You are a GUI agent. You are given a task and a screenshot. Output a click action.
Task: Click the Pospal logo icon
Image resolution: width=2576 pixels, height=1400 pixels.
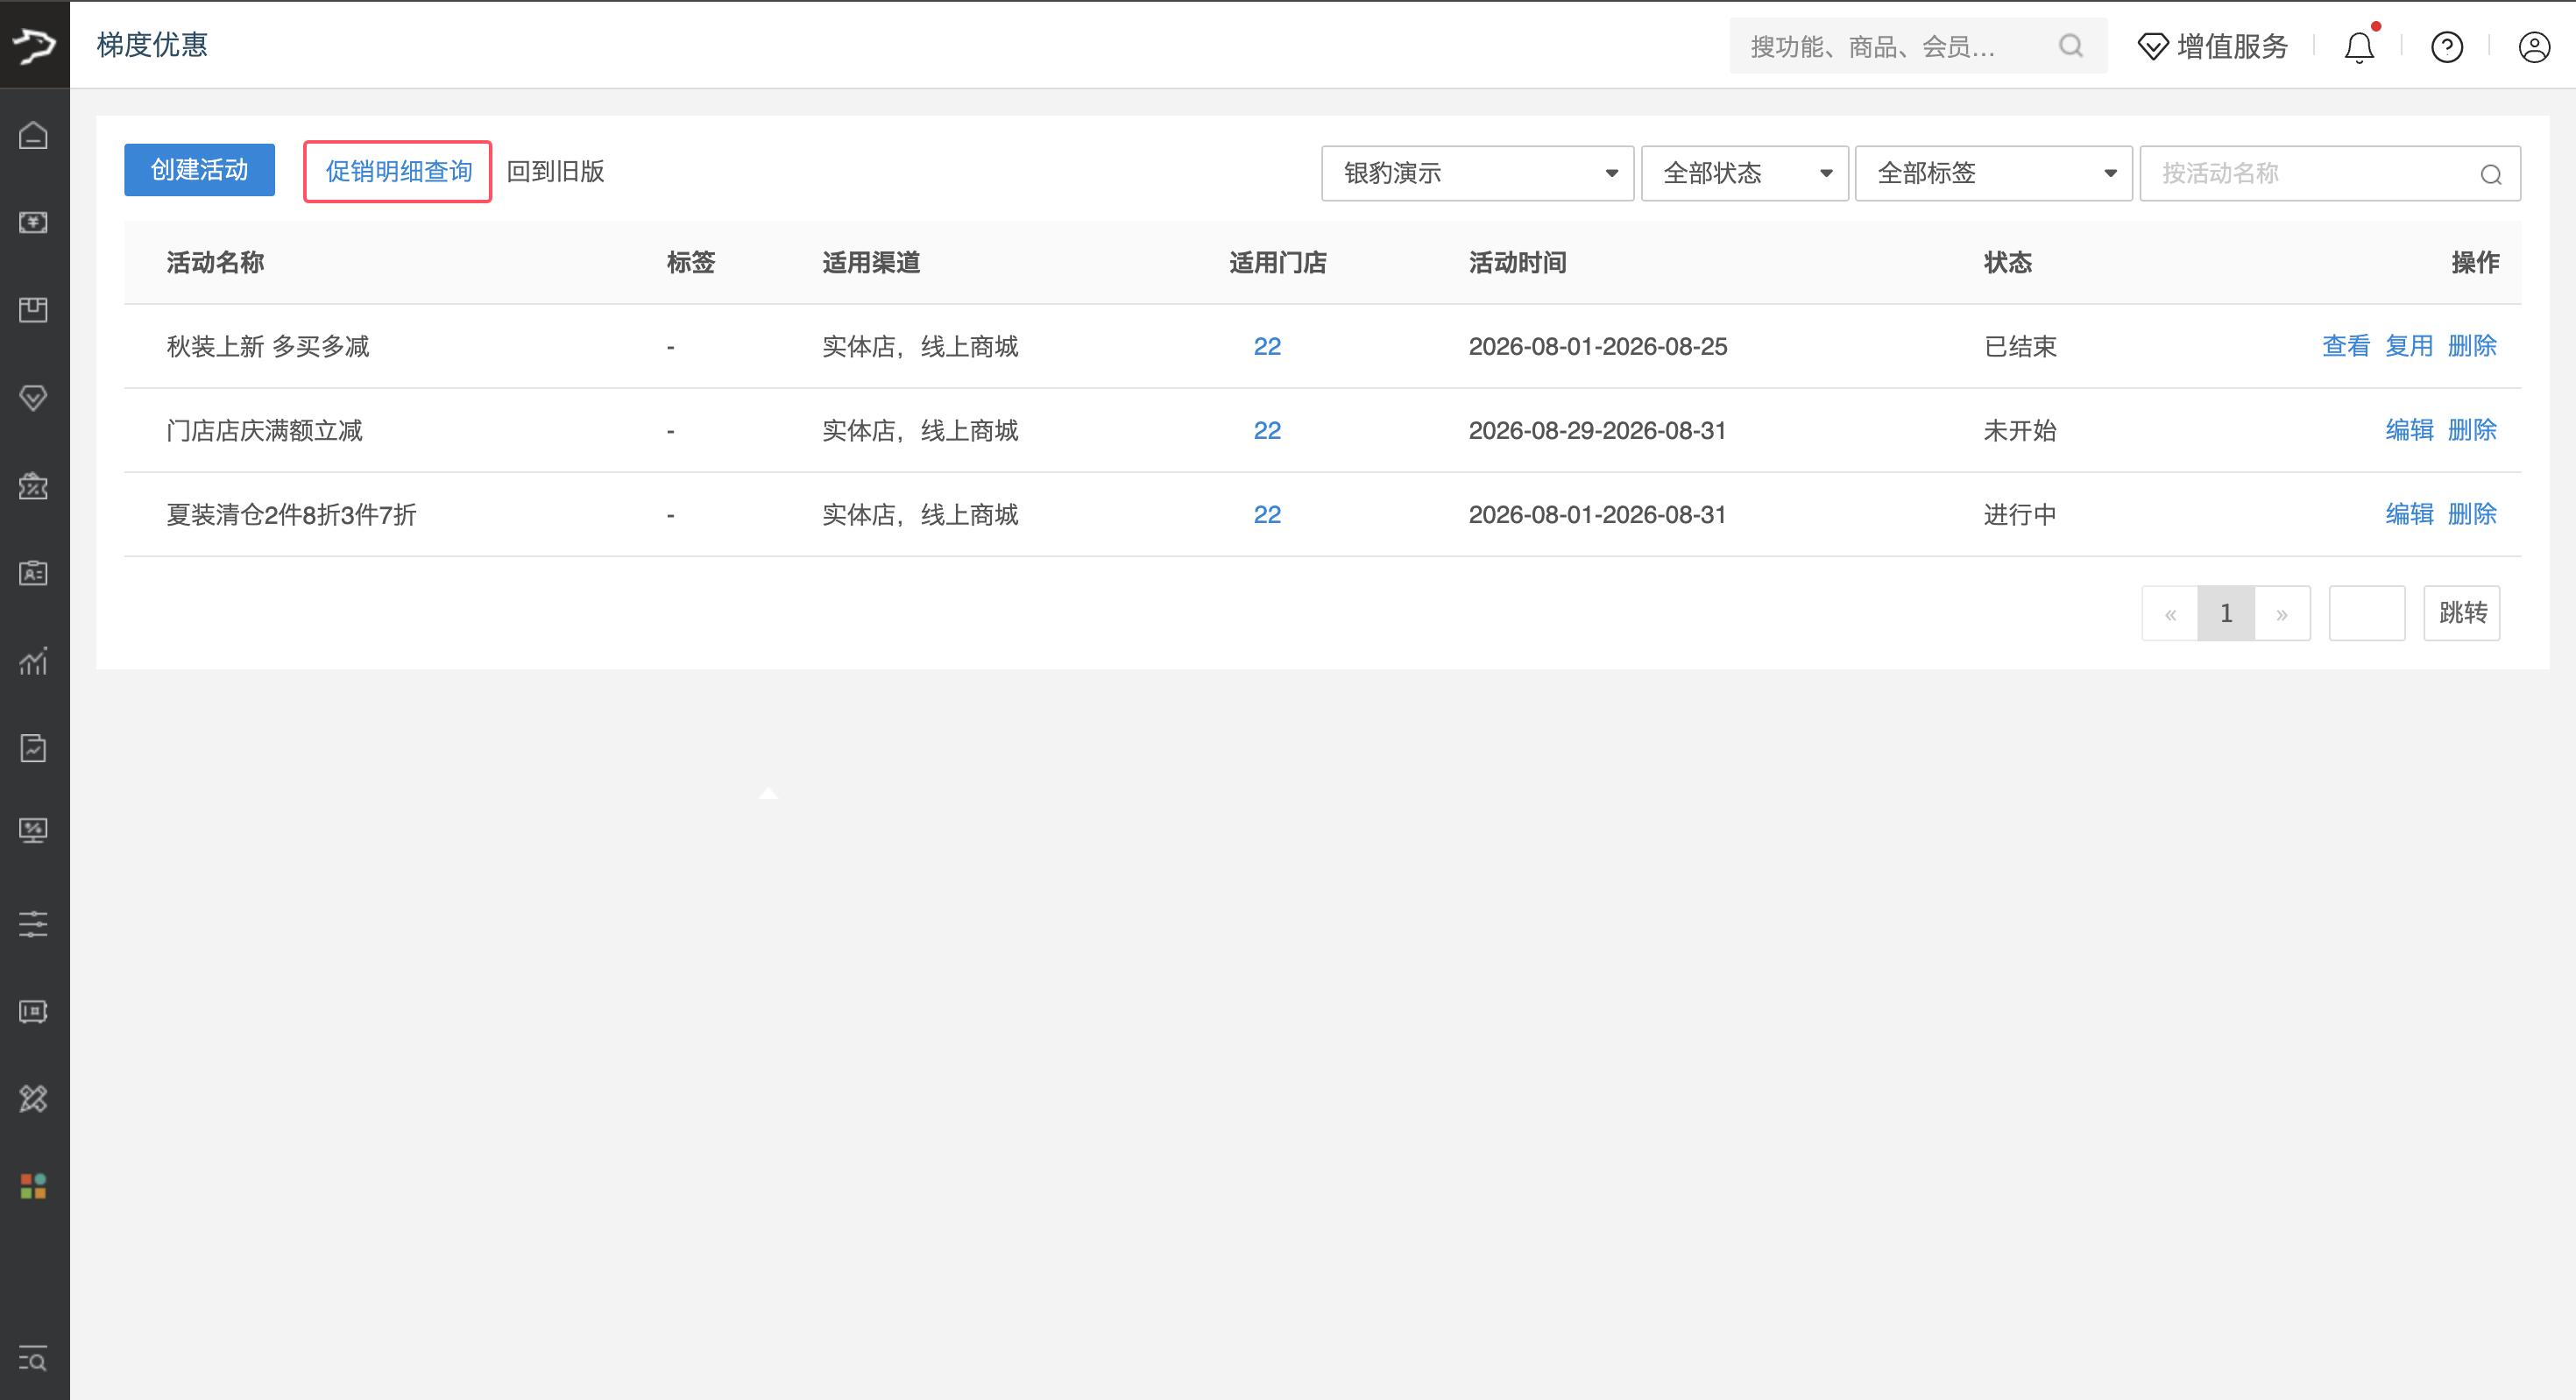(34, 45)
